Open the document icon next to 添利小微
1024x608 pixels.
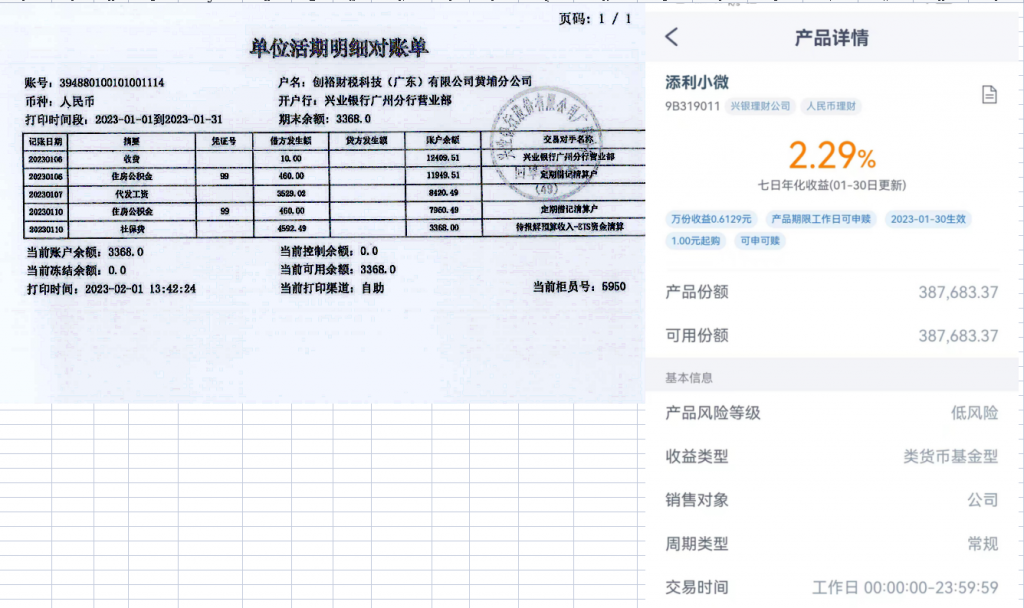coord(989,95)
